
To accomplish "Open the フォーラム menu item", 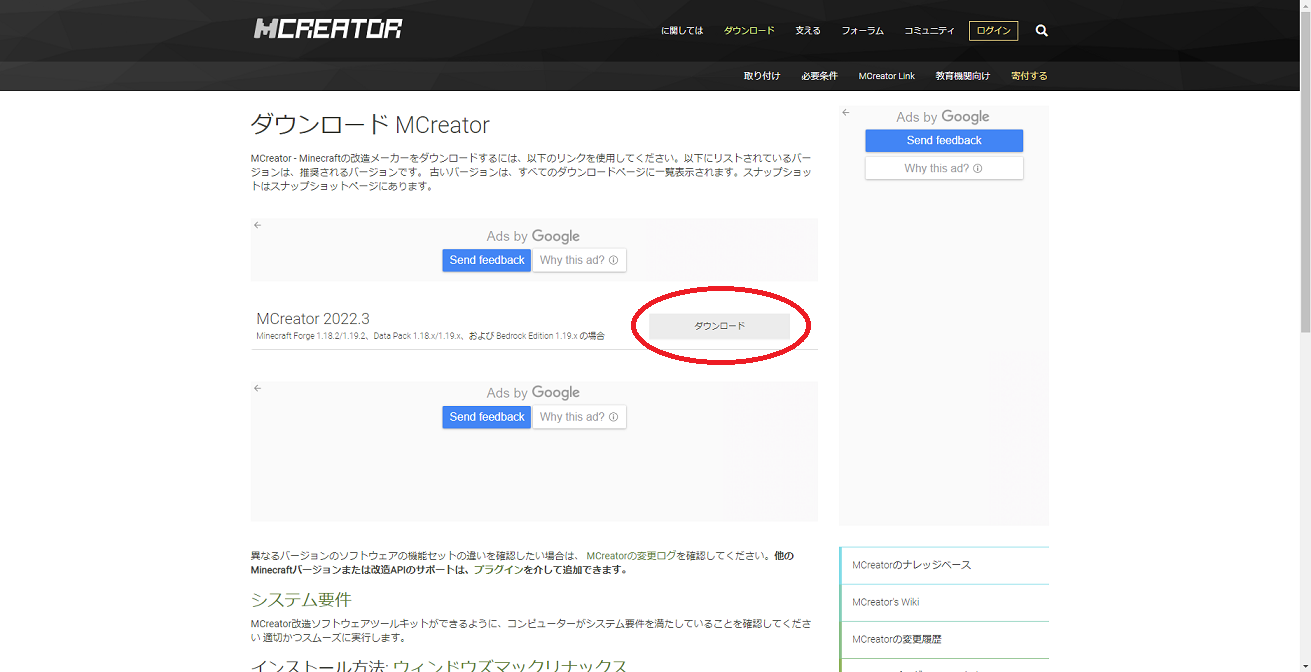I will click(x=862, y=30).
